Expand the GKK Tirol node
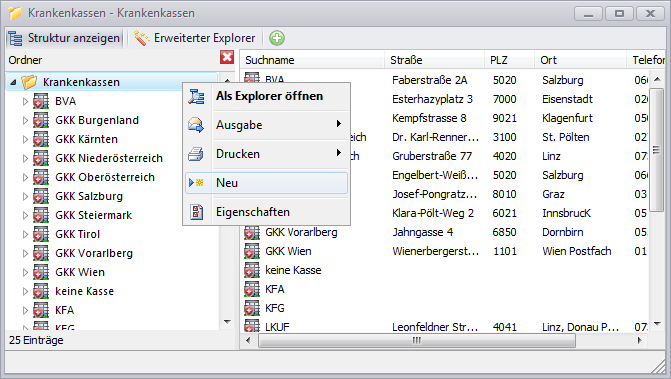The width and height of the screenshot is (671, 379). pyautogui.click(x=25, y=234)
